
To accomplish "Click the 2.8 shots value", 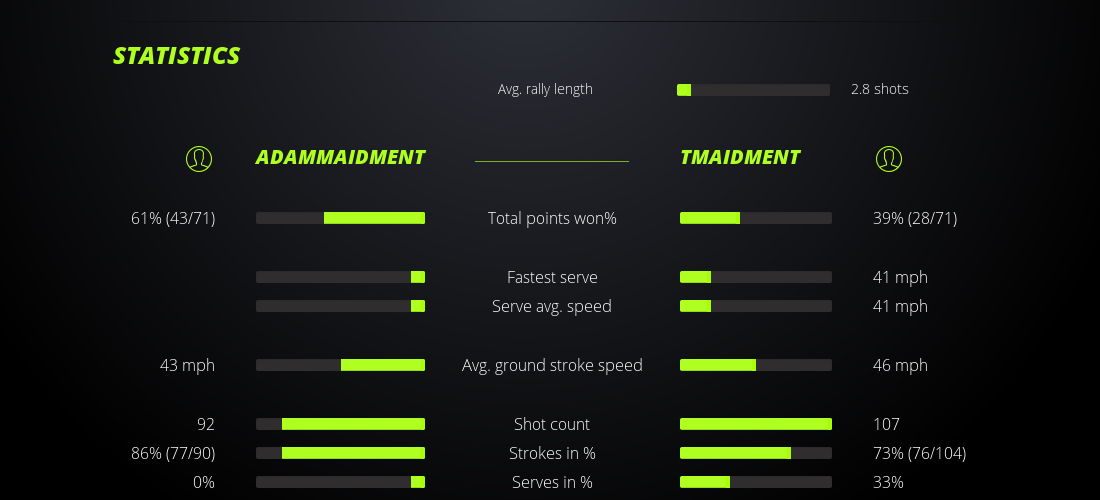I will (x=880, y=89).
